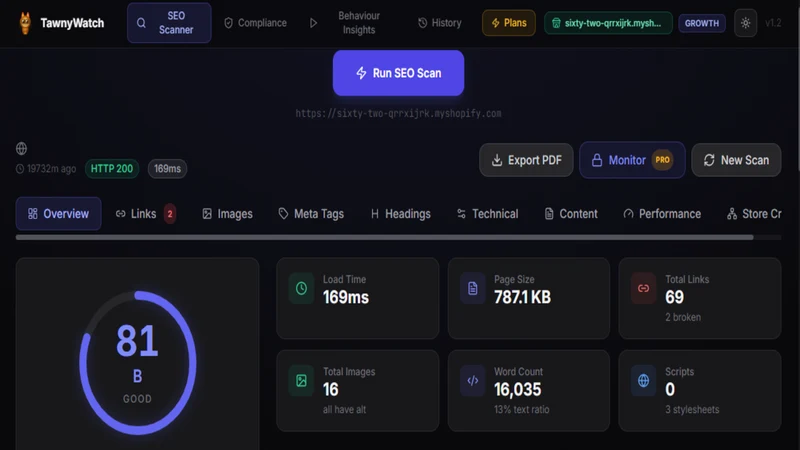
Task: Open the Content tab
Action: (571, 214)
